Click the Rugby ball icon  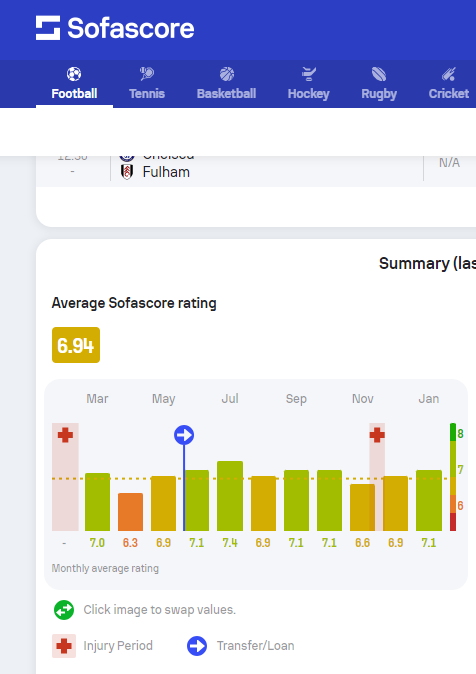[379, 74]
